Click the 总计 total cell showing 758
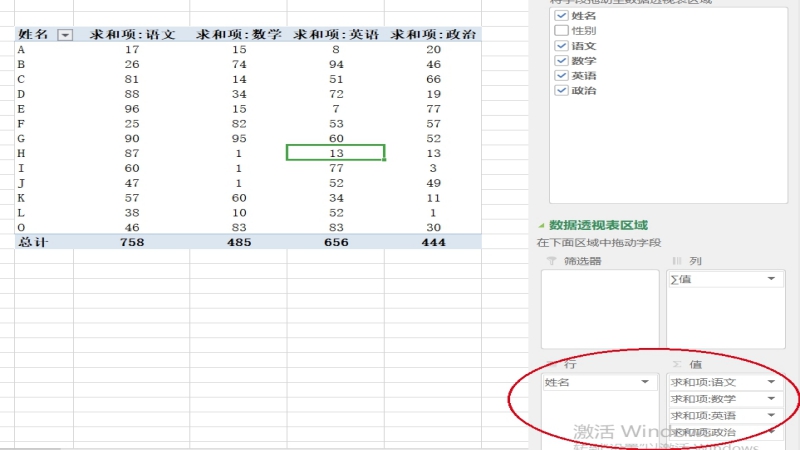 pyautogui.click(x=131, y=242)
